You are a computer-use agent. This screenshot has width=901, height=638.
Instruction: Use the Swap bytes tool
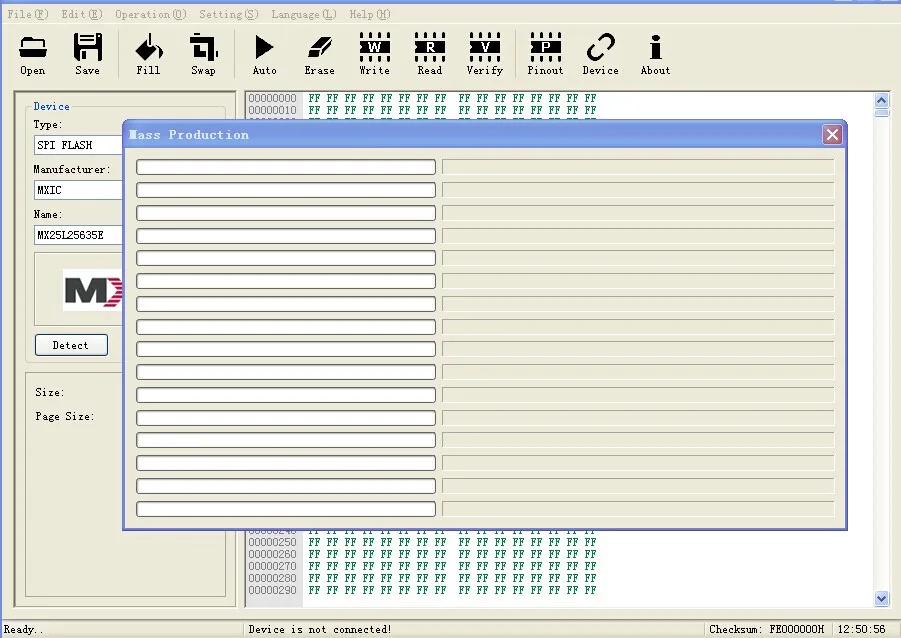click(x=203, y=52)
